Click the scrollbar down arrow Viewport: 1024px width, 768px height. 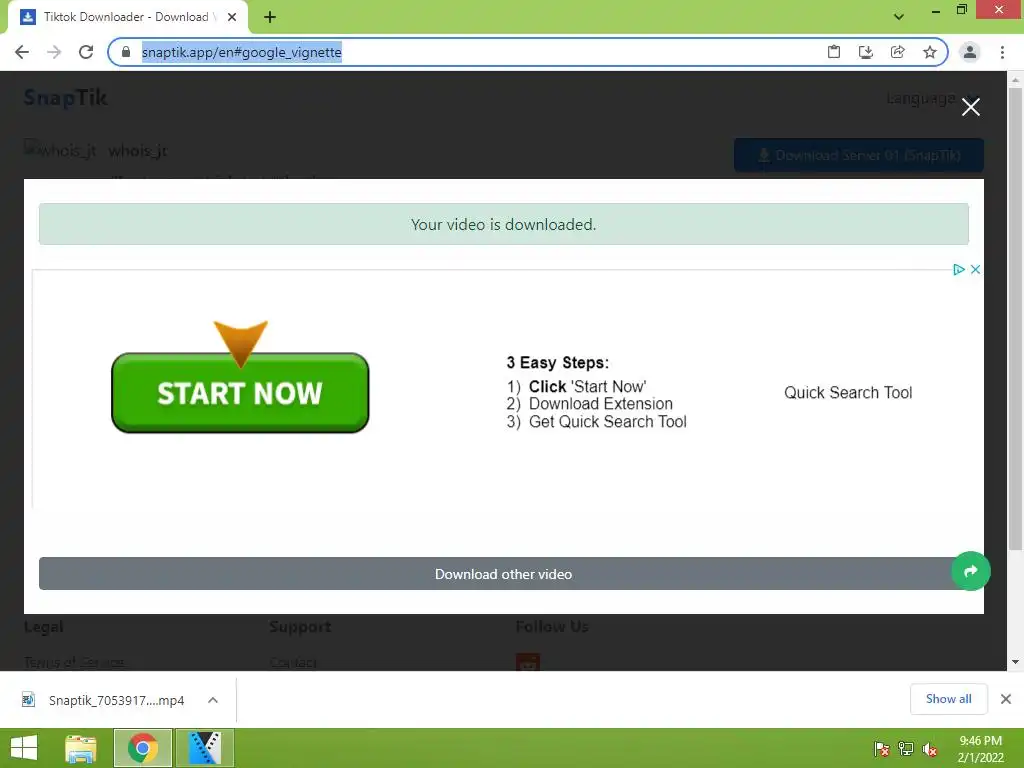(x=1015, y=662)
